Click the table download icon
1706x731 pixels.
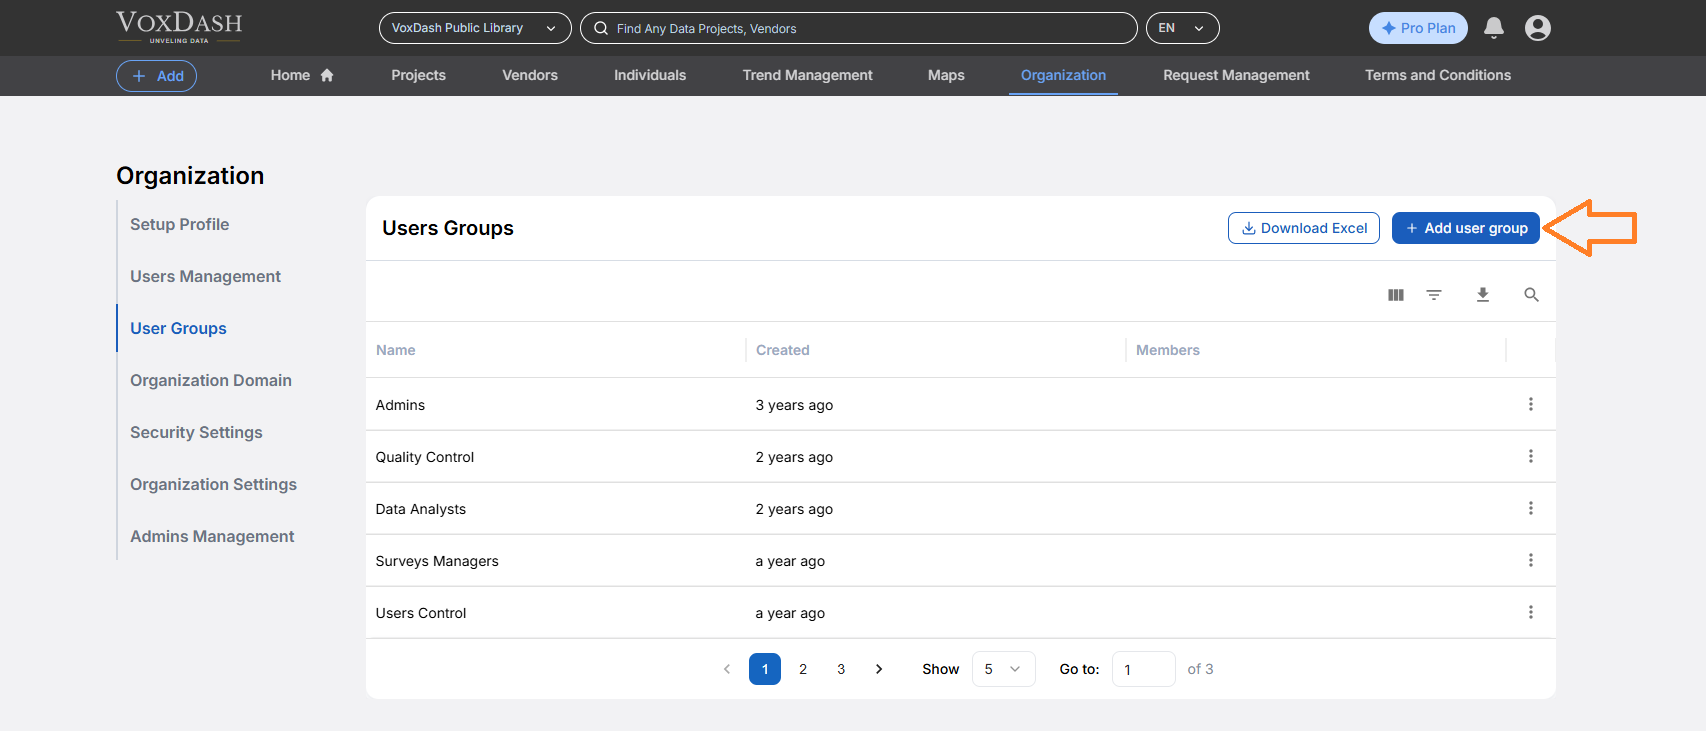(1483, 295)
